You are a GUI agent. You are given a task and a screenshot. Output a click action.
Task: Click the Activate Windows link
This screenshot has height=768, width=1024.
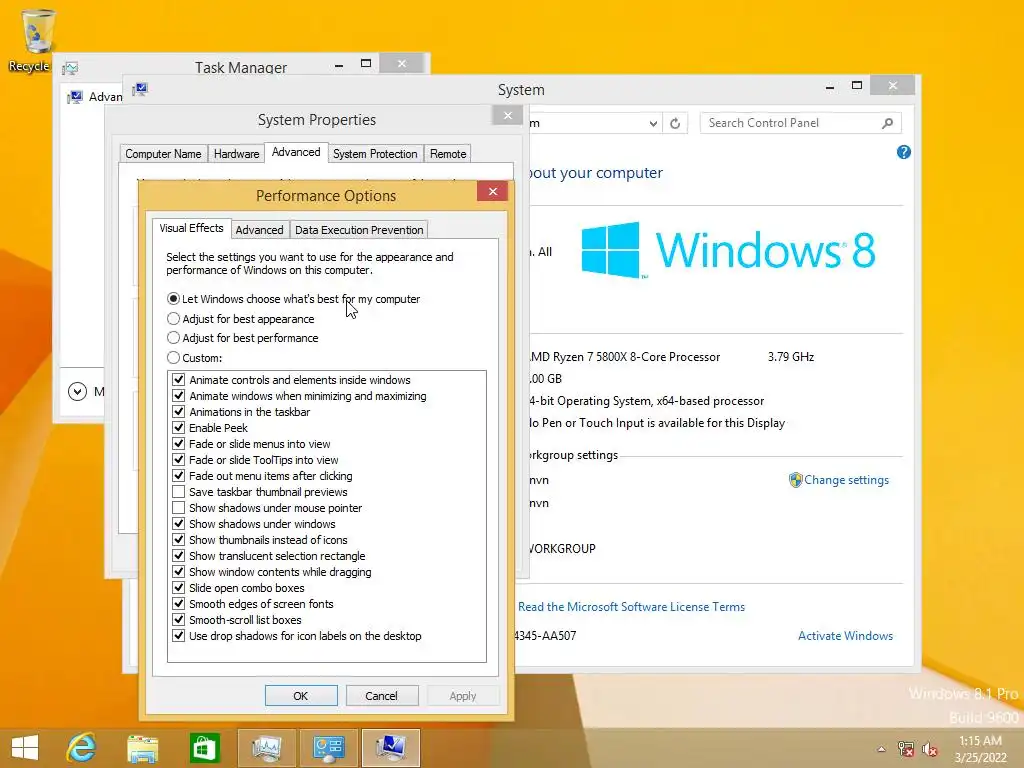pyautogui.click(x=845, y=635)
